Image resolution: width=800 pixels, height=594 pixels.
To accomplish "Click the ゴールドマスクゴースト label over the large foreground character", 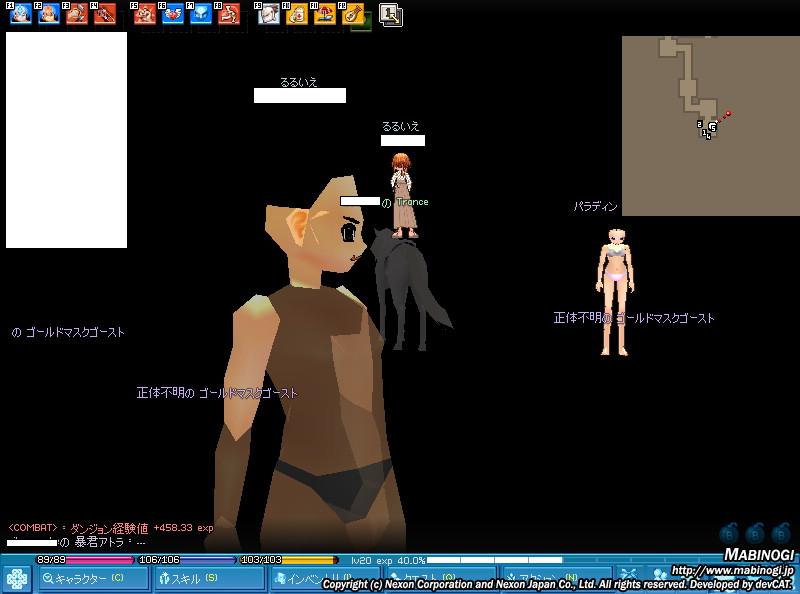I will point(217,393).
